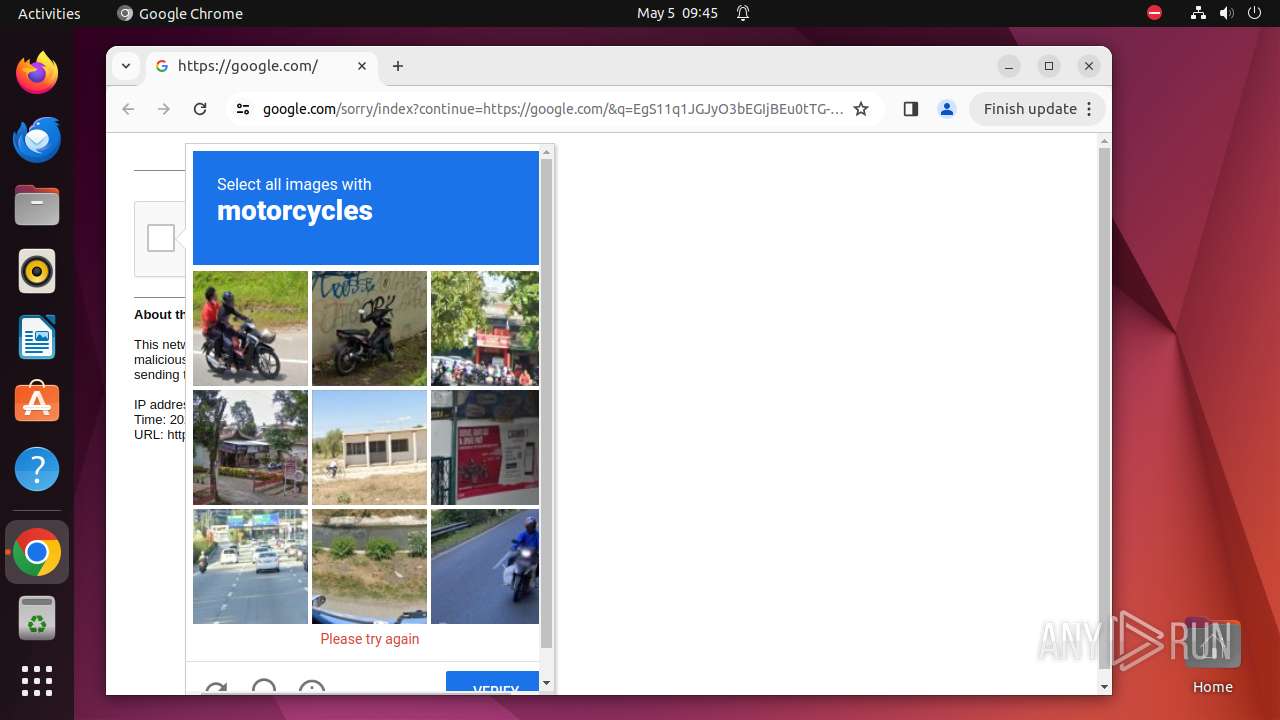This screenshot has width=1280, height=720.
Task: Tick the I'm not a robot checkbox
Action: click(x=161, y=238)
